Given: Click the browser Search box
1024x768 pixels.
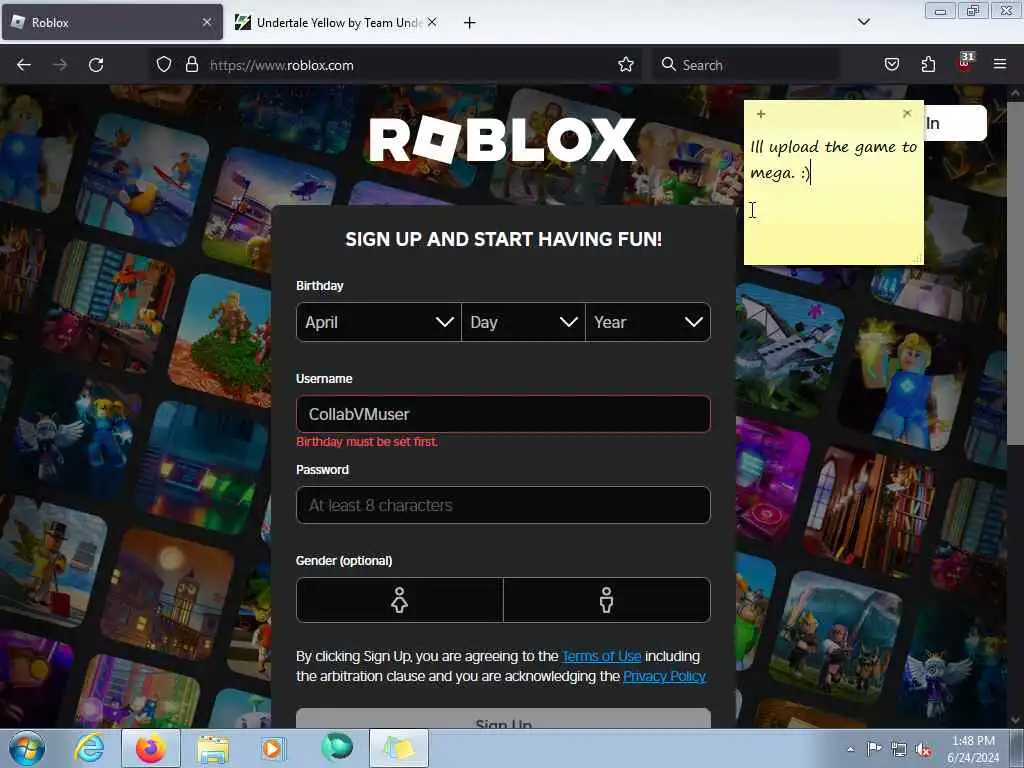Looking at the screenshot, I should (x=746, y=65).
